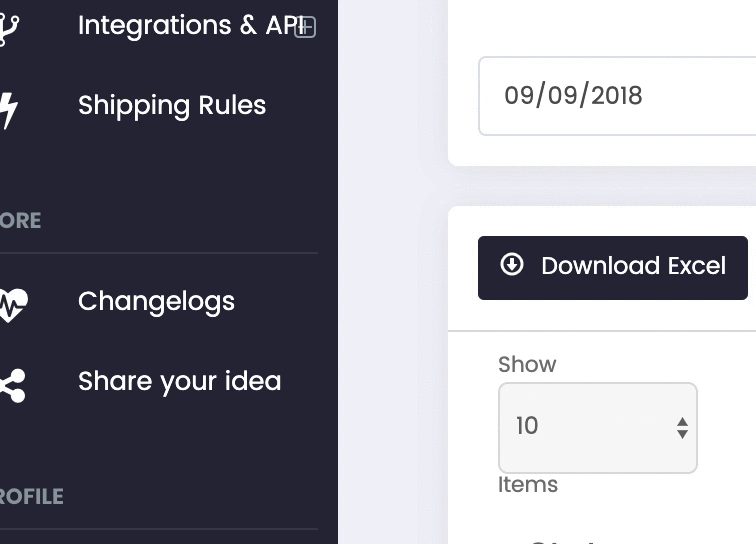Select the month segment of the date field
Viewport: 756px width, 544px height.
tap(520, 95)
